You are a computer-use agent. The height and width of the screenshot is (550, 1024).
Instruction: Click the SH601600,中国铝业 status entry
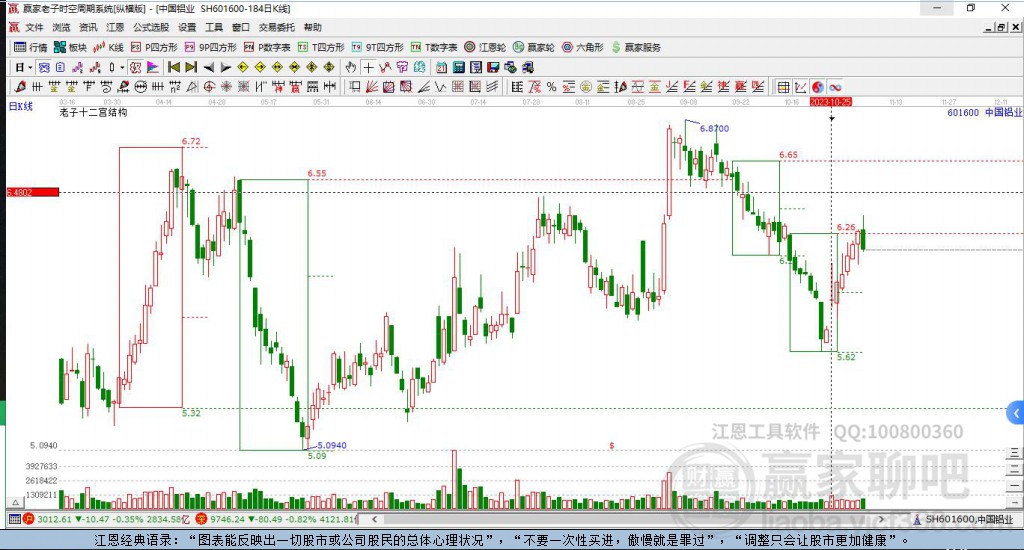point(963,519)
